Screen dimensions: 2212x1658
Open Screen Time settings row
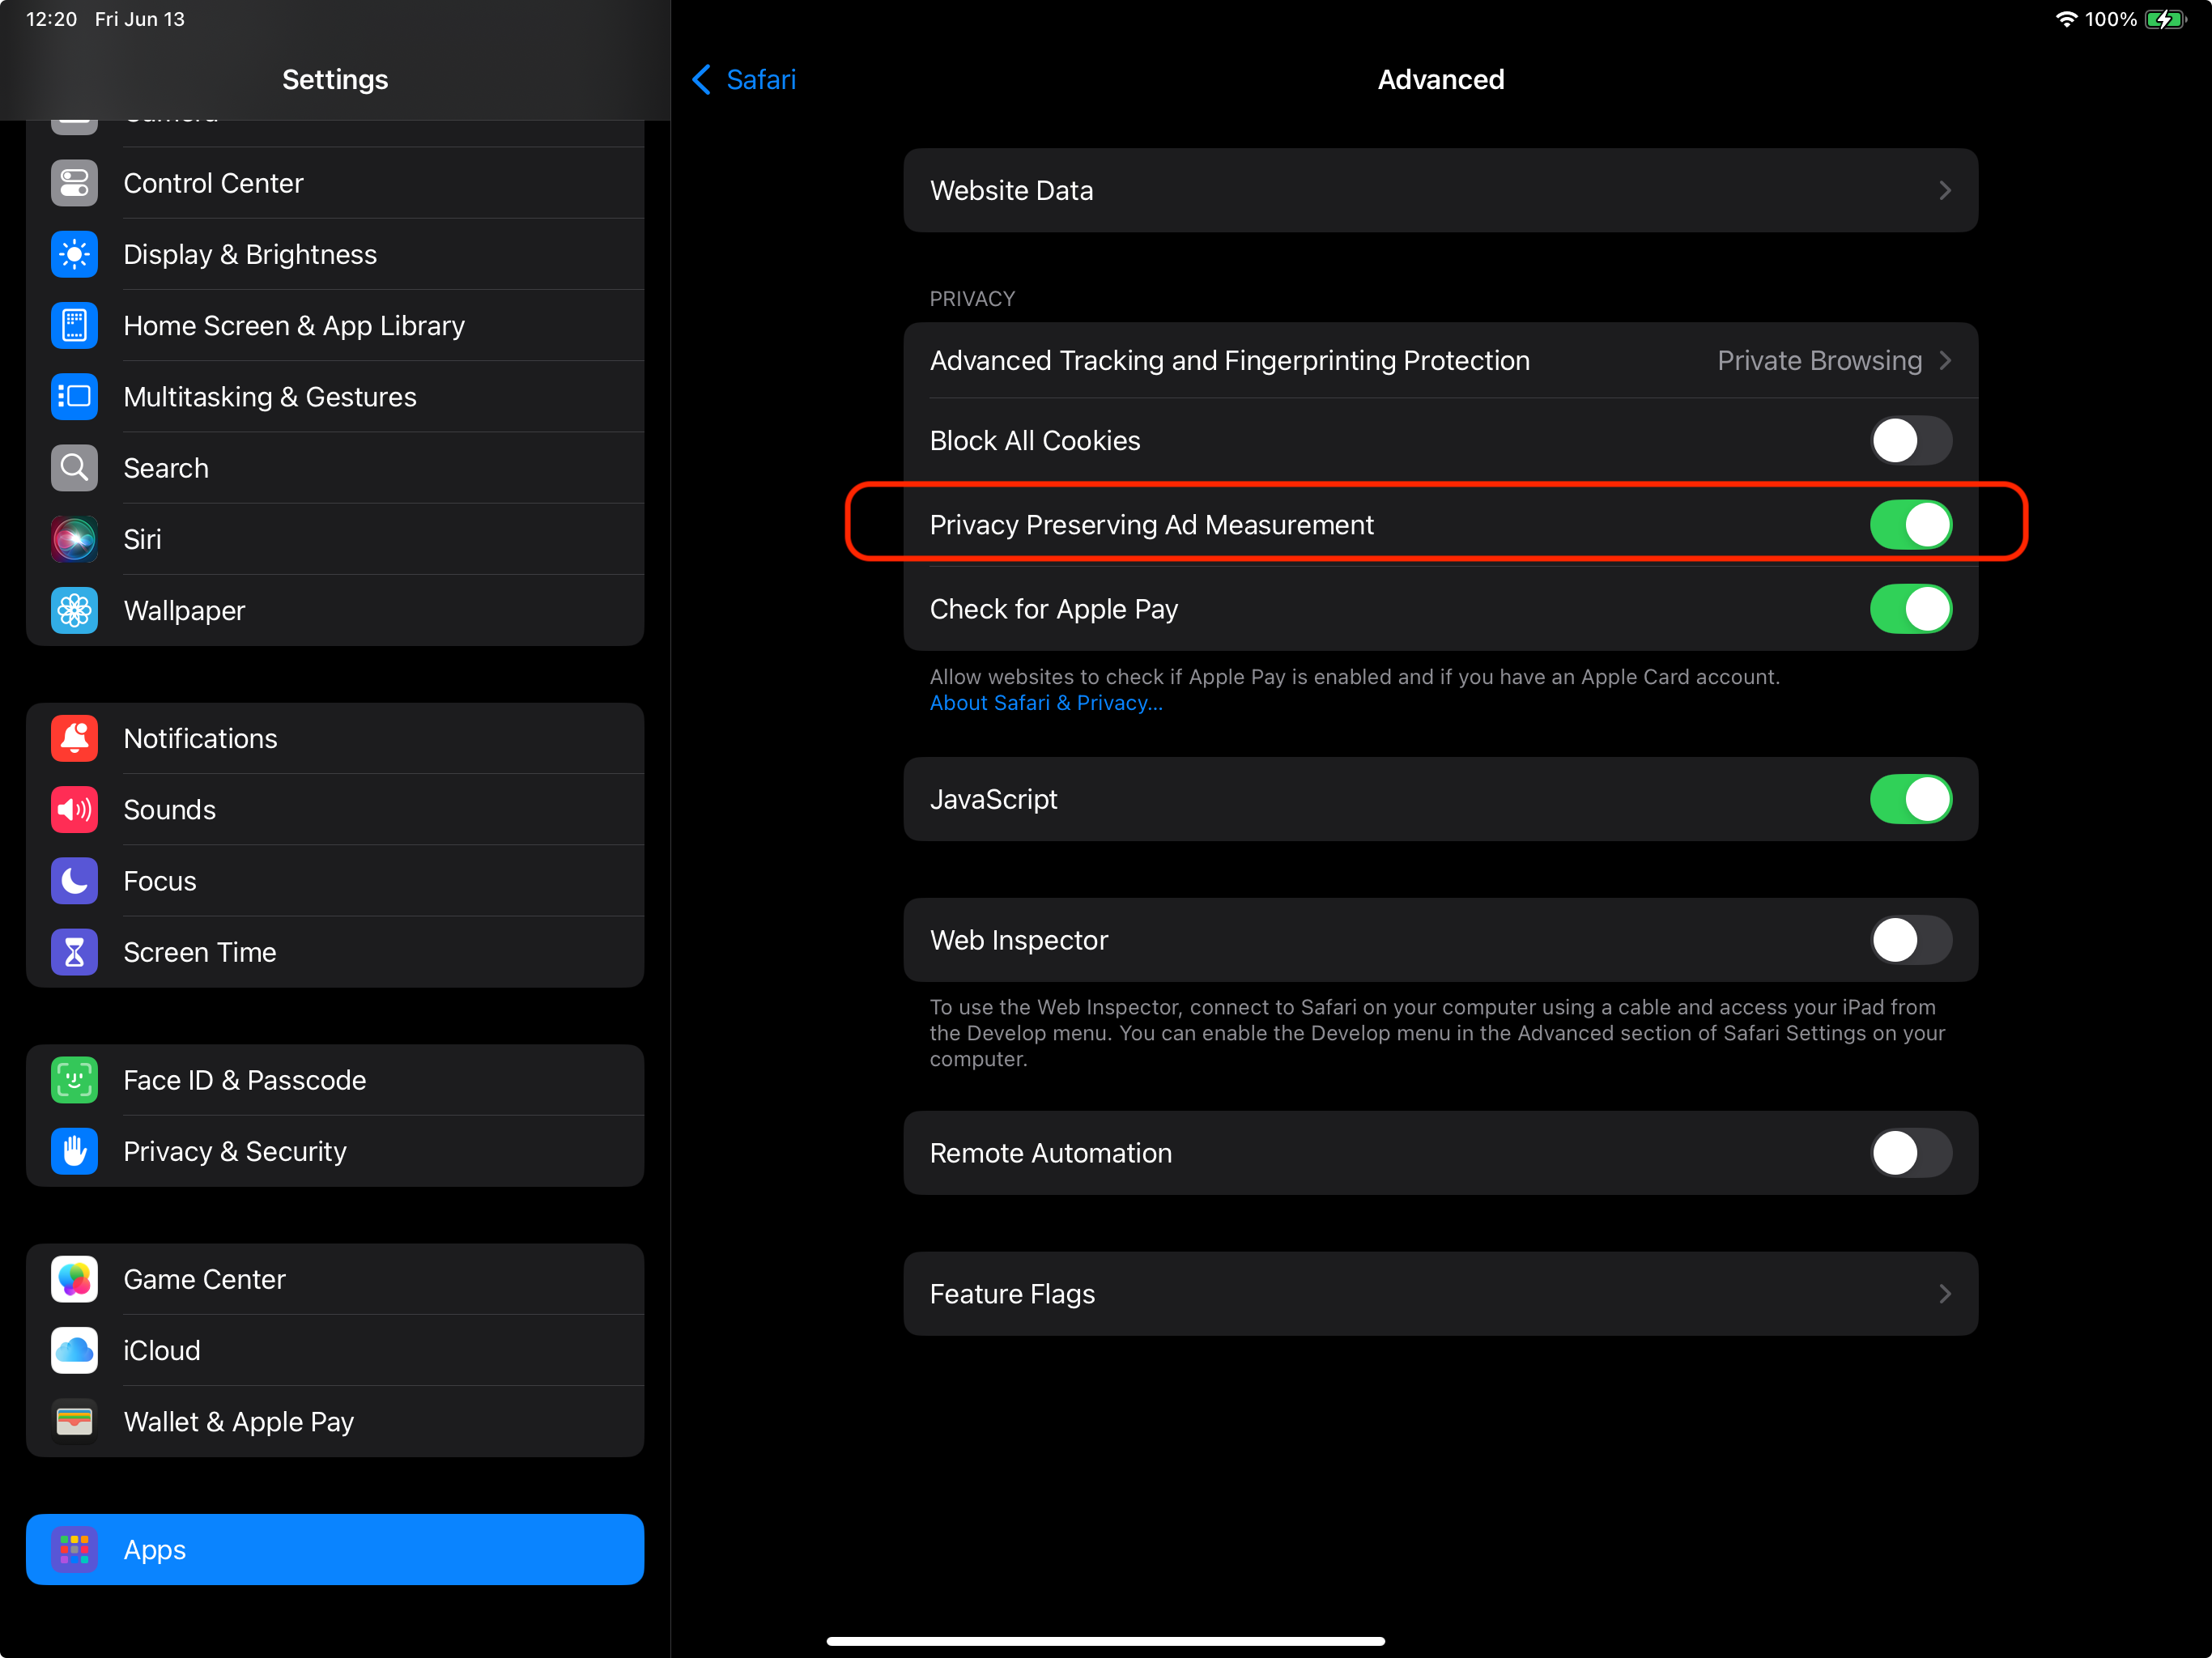click(x=335, y=952)
